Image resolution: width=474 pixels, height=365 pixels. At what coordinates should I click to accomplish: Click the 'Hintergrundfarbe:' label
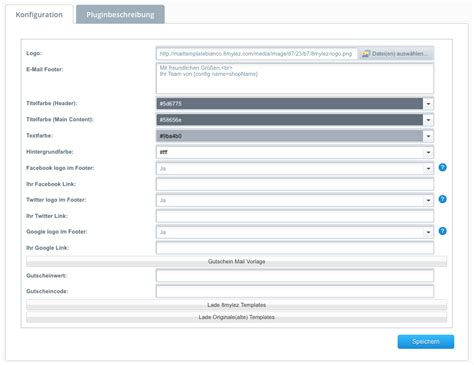50,152
